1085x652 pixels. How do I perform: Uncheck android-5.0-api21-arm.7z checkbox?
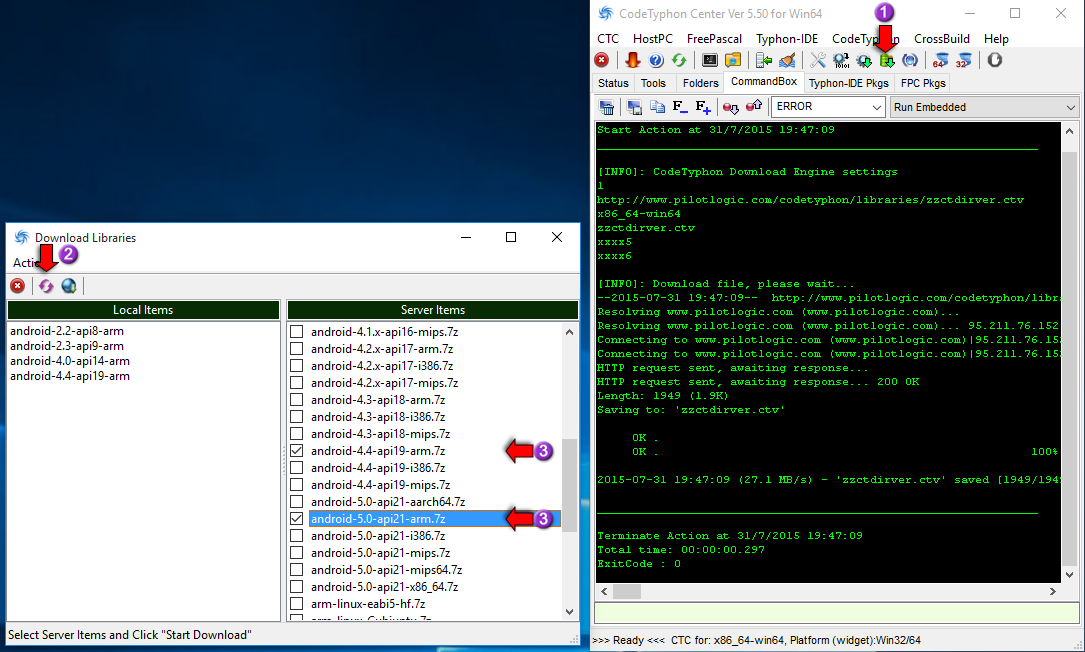[297, 518]
